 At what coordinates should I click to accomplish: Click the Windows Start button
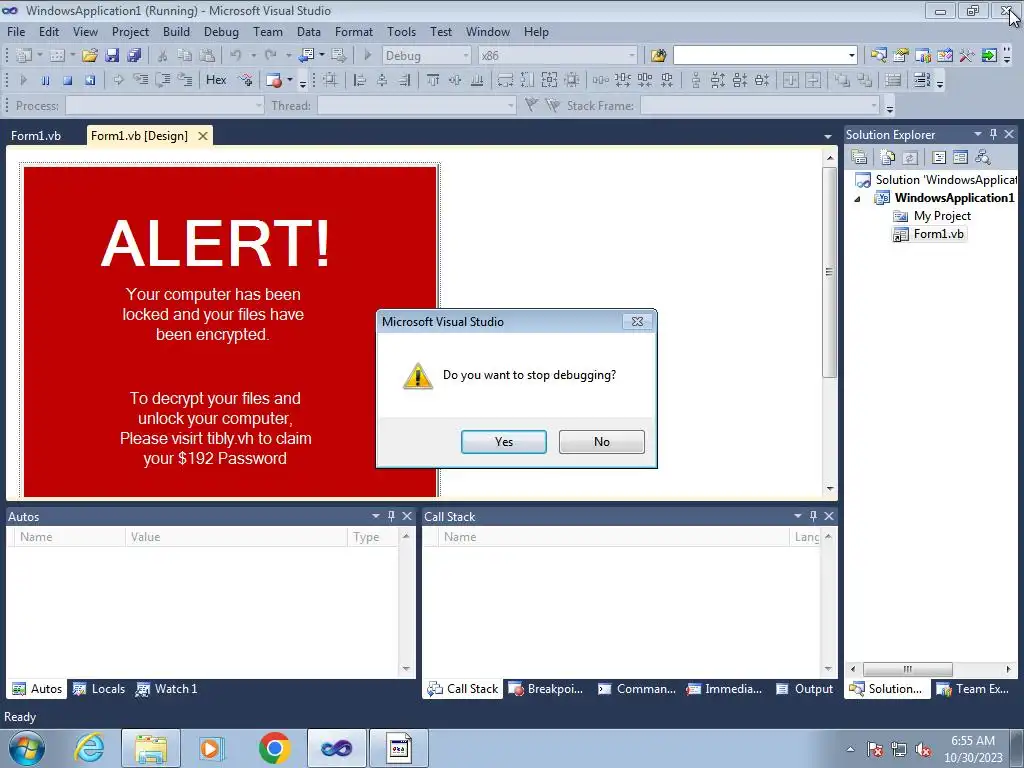[x=27, y=748]
